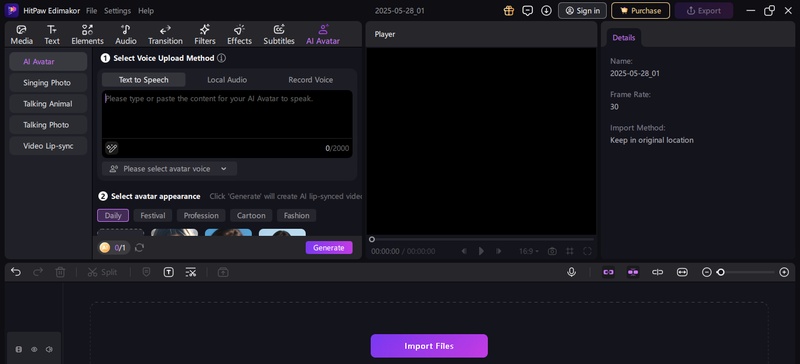
Task: Open the Elements tab
Action: point(87,35)
